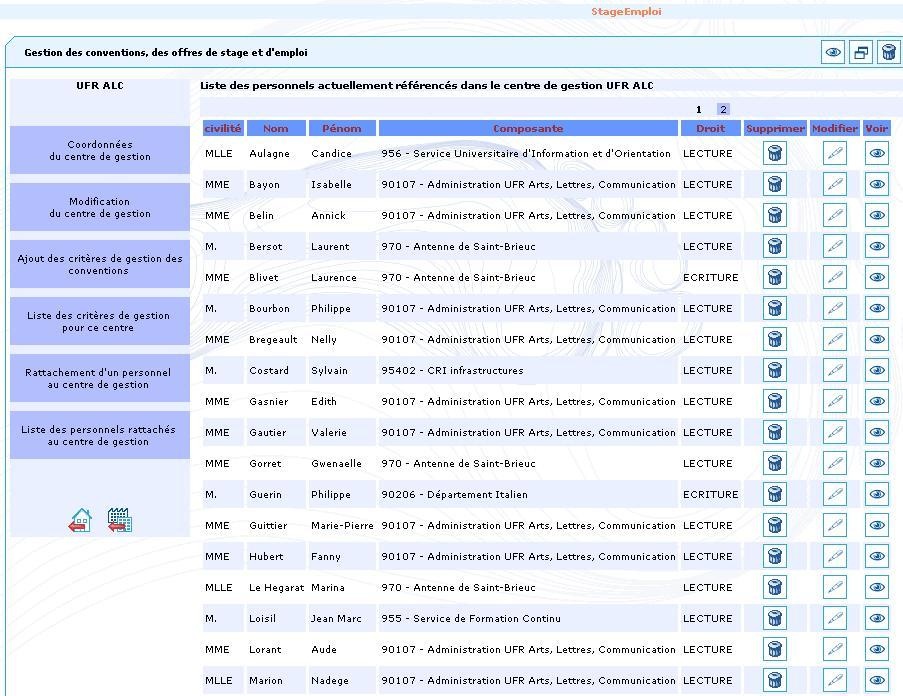Click the edit pencil icon for Bayon Isabelle
This screenshot has width=903, height=696.
[834, 184]
